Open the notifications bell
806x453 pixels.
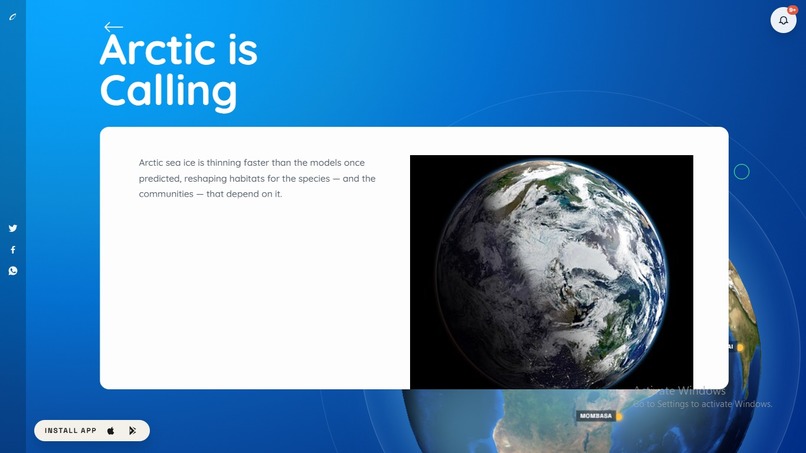tap(783, 20)
